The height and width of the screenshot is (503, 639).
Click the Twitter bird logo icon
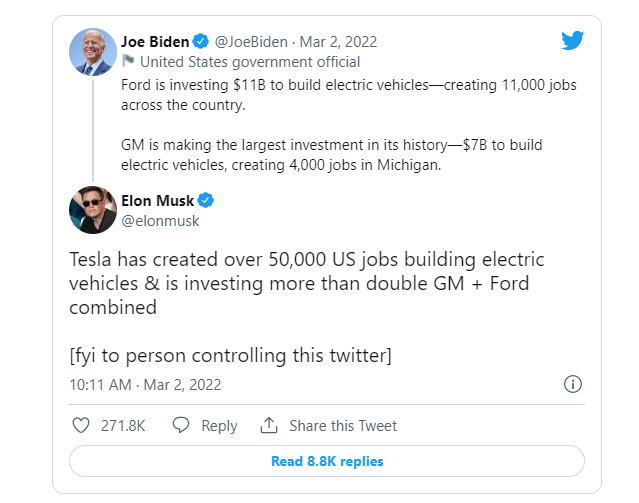coord(571,41)
